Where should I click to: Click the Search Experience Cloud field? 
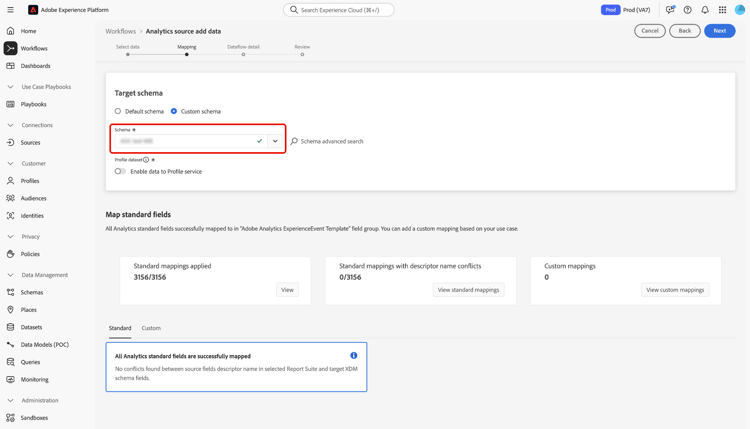point(339,10)
